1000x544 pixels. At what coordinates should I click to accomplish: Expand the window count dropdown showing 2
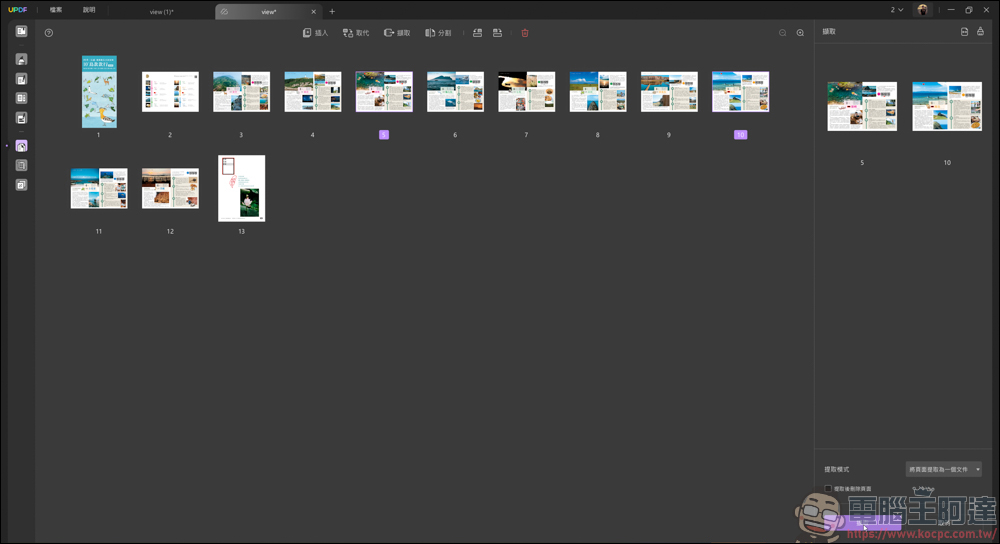(x=897, y=10)
